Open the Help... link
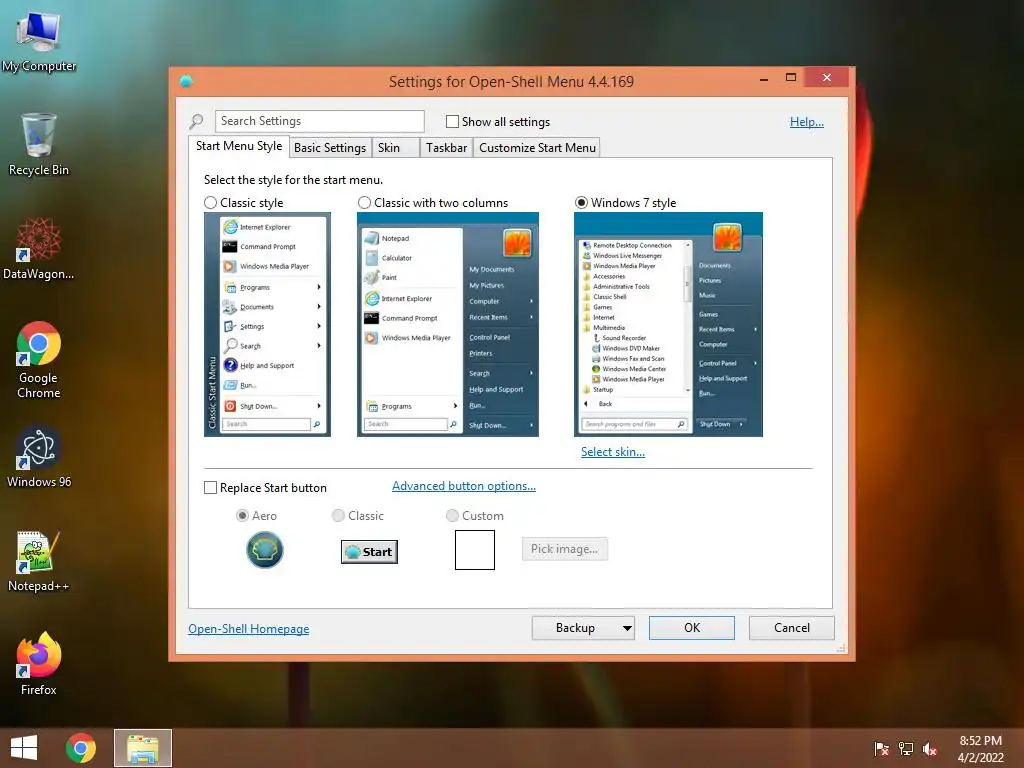1024x768 pixels. point(807,122)
